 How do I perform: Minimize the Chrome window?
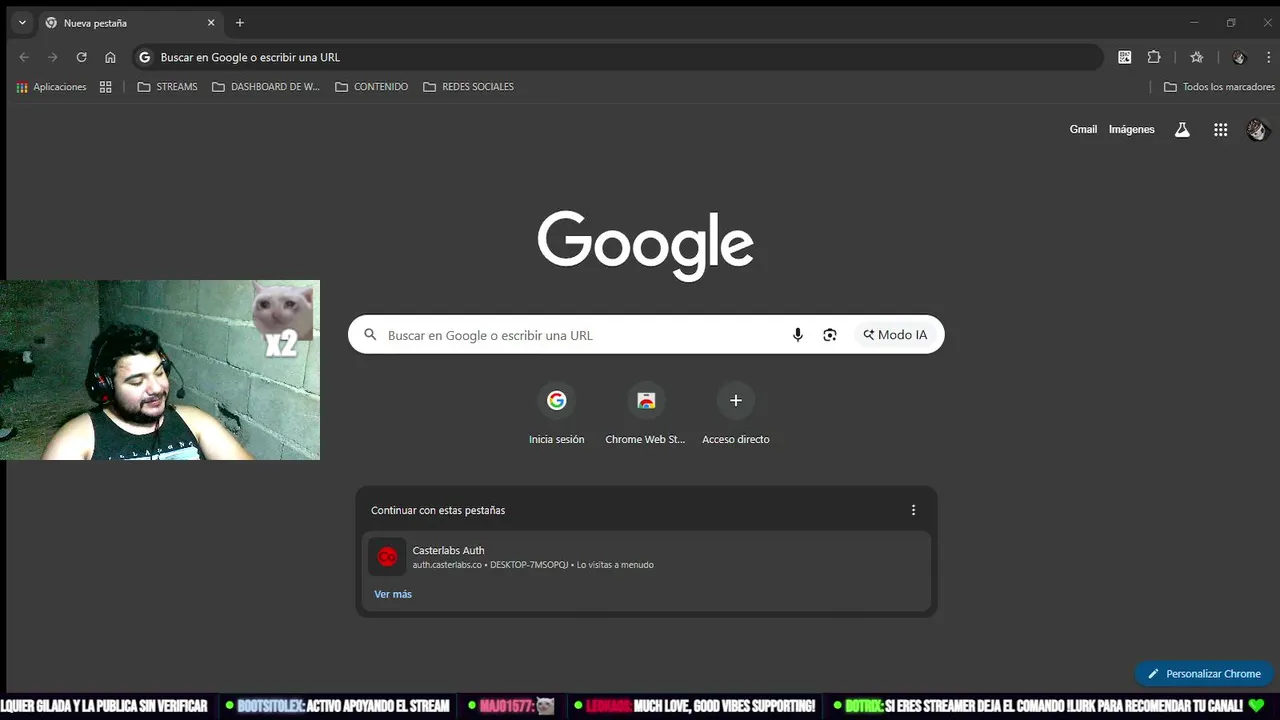tap(1194, 23)
